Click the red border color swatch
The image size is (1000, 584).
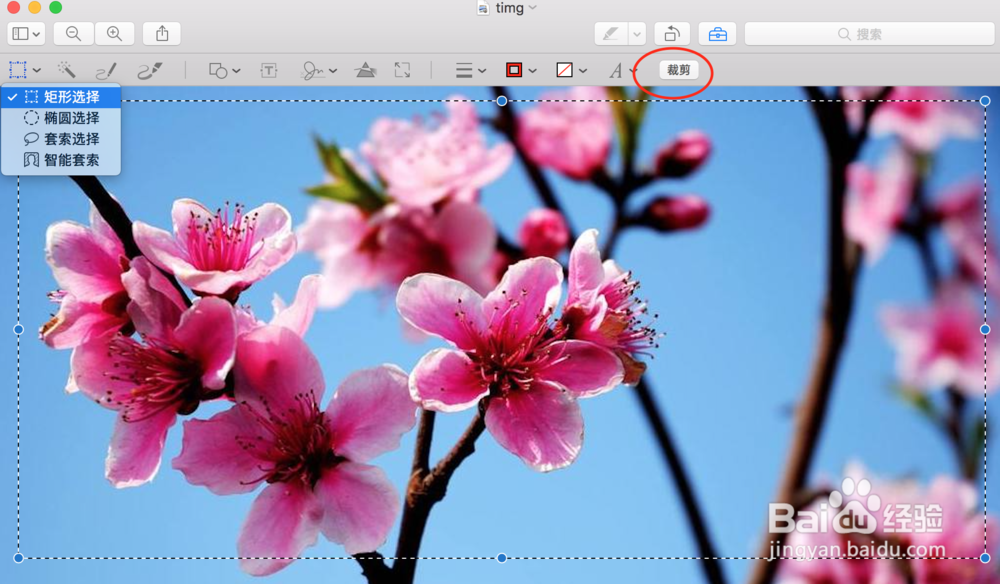[x=514, y=70]
